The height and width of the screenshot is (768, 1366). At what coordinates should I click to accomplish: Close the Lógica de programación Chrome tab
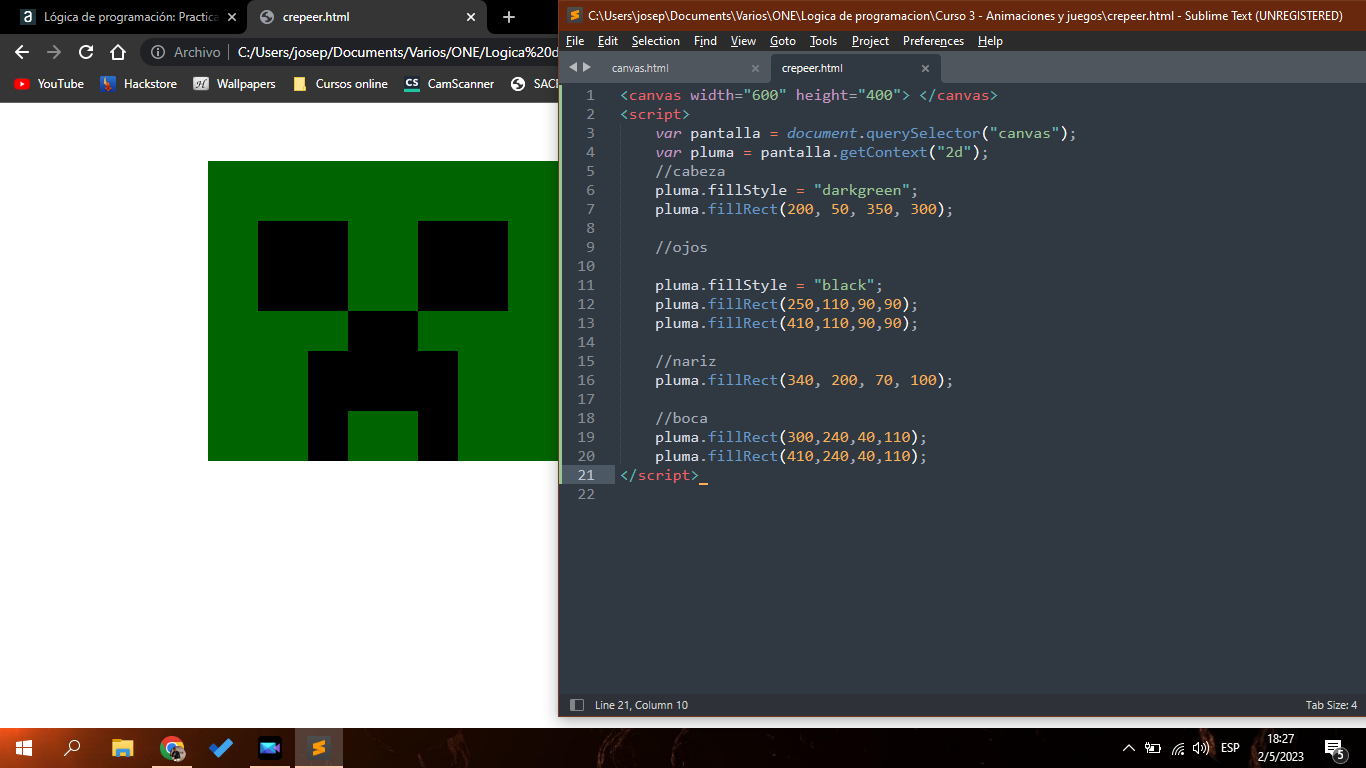point(231,17)
